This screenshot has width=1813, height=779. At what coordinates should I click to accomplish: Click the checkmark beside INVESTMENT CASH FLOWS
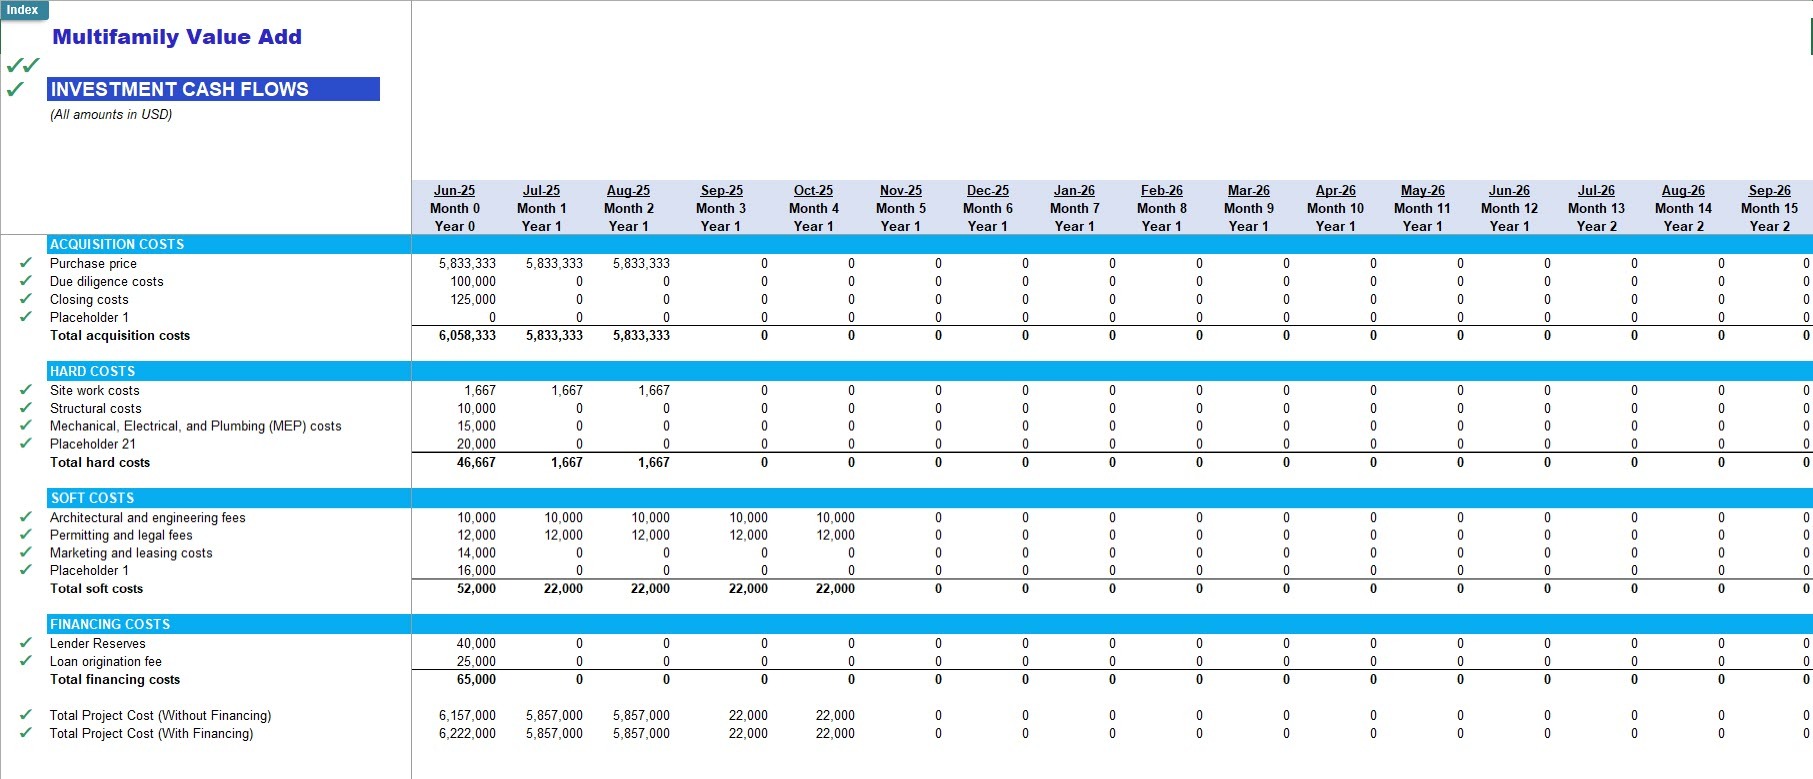[16, 89]
